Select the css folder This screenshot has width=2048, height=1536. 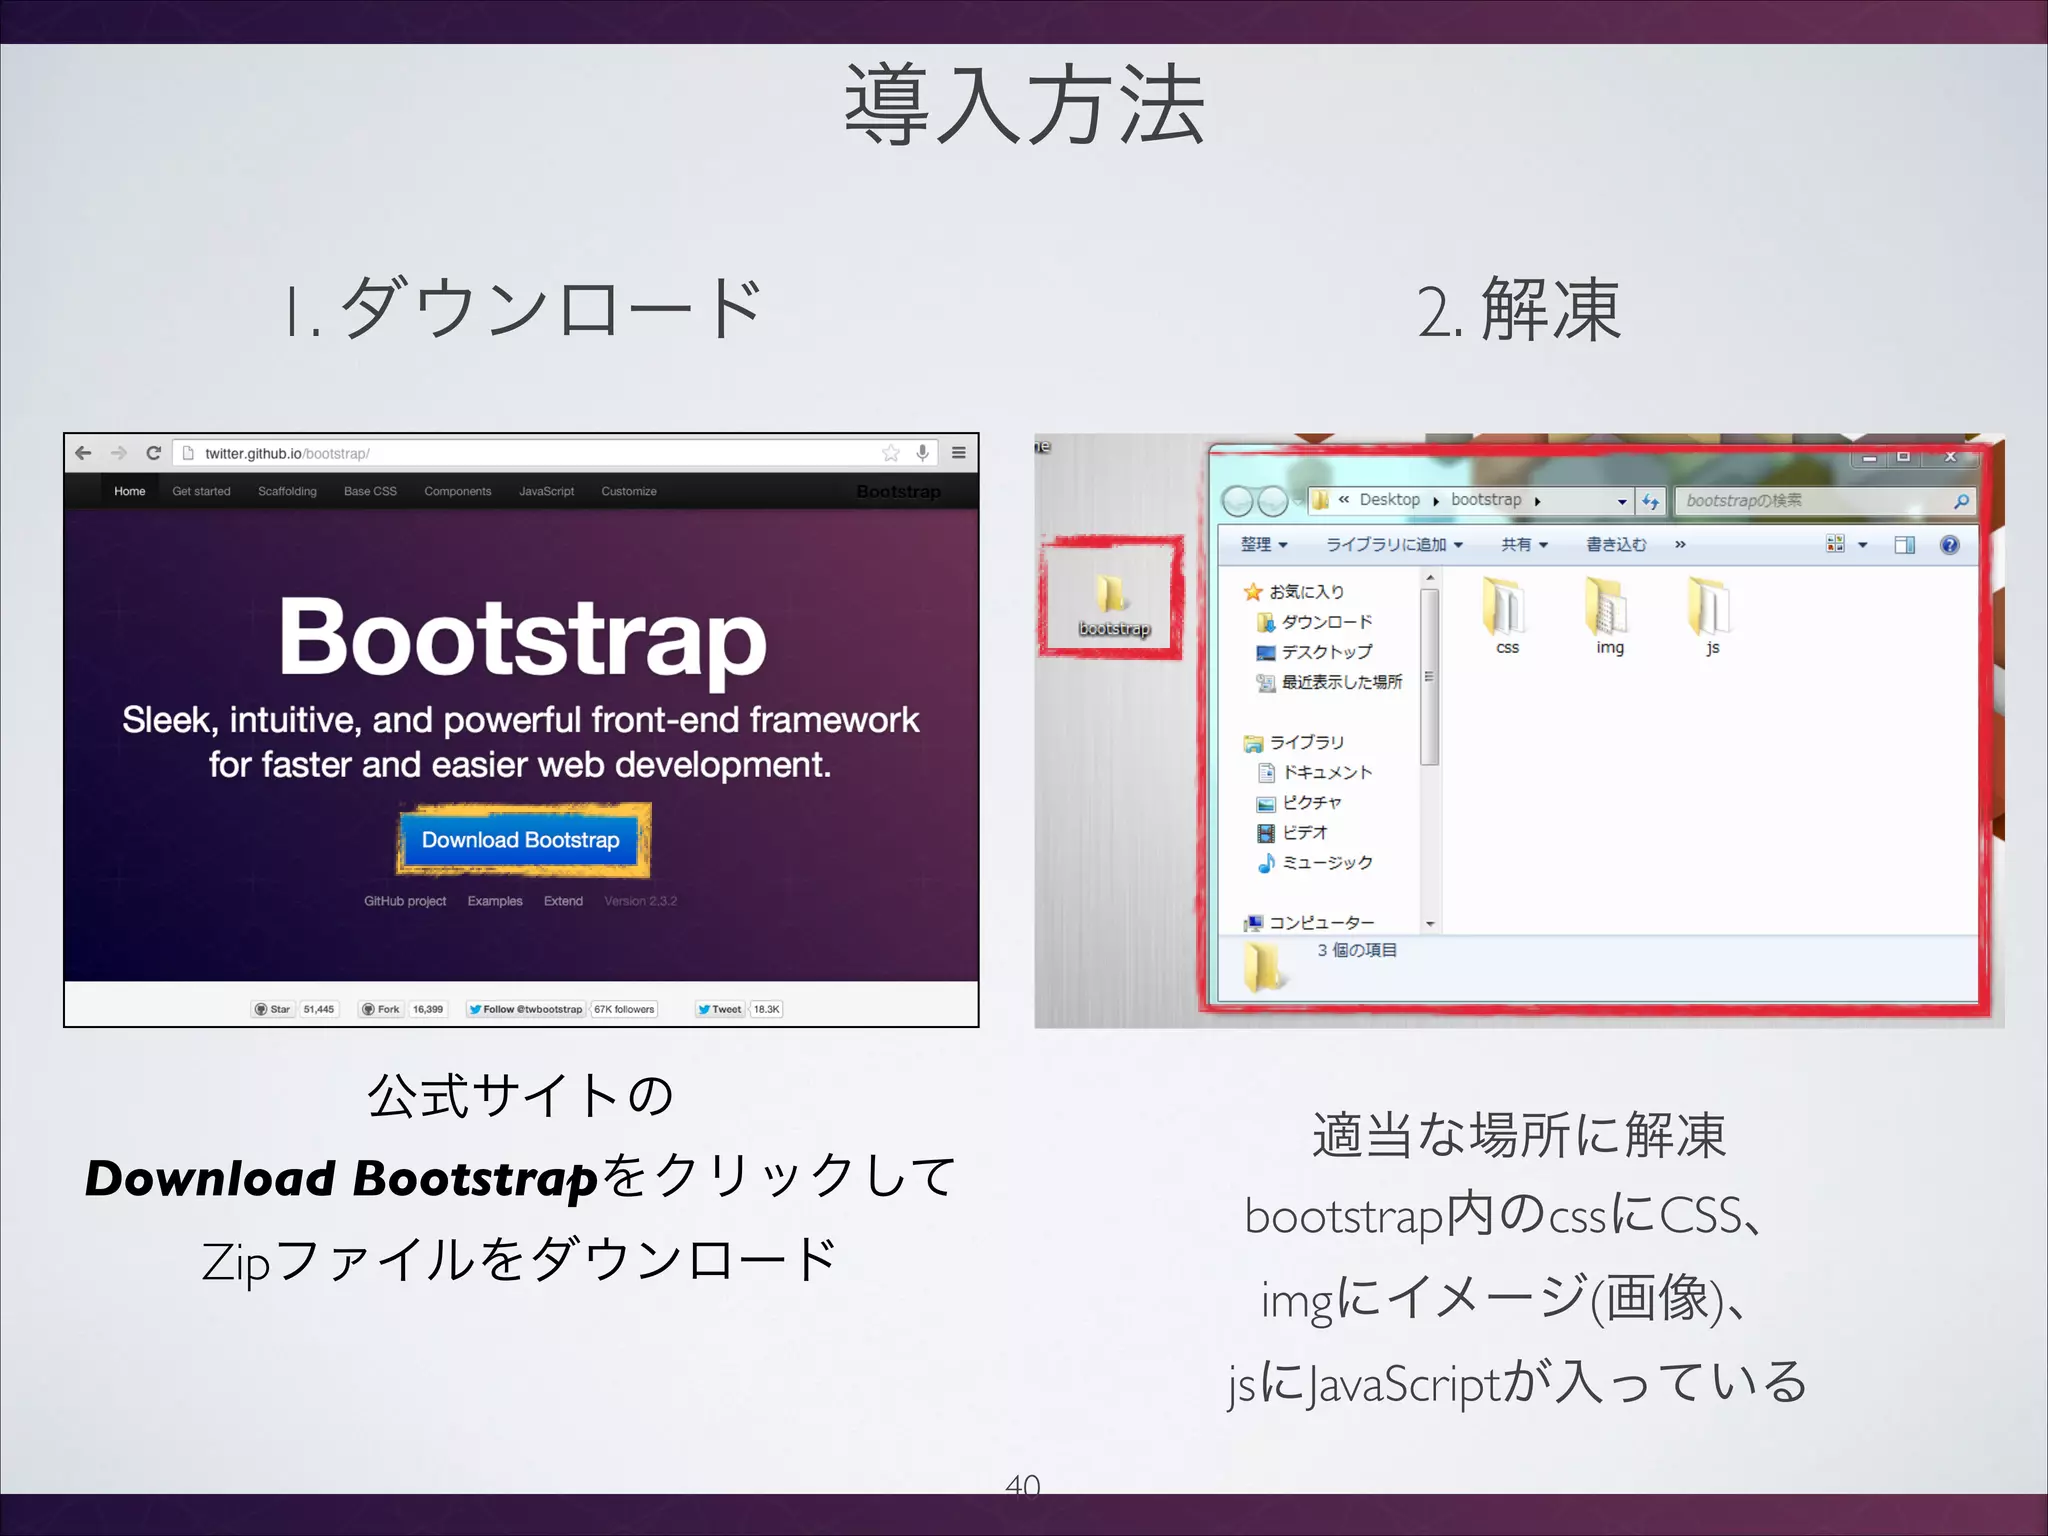(x=1507, y=616)
